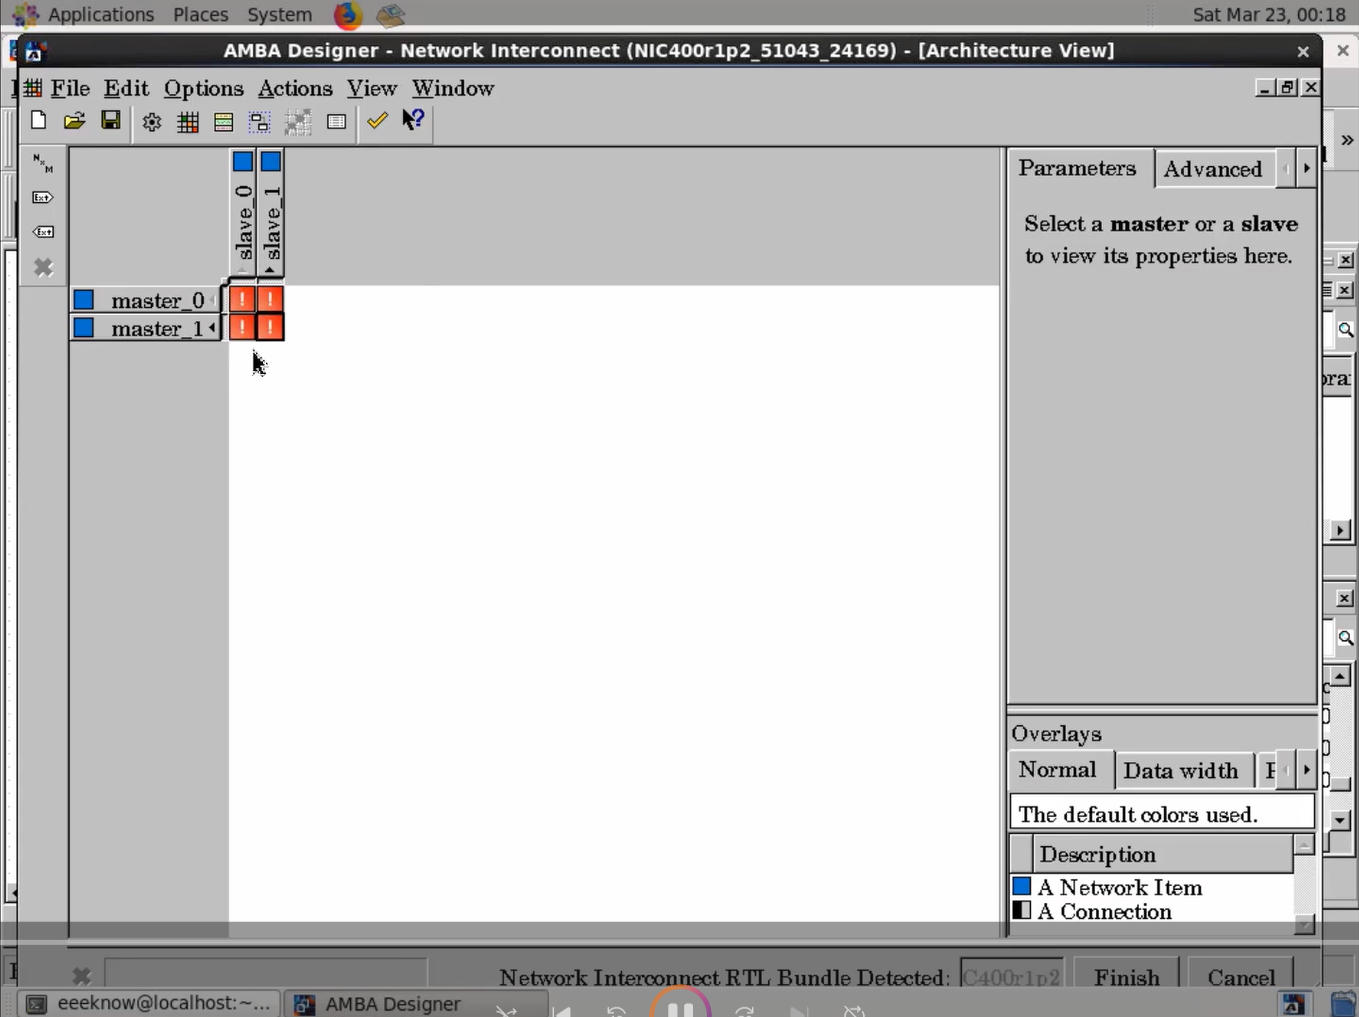Open settings via the gear toolbar icon
This screenshot has width=1359, height=1017.
151,122
